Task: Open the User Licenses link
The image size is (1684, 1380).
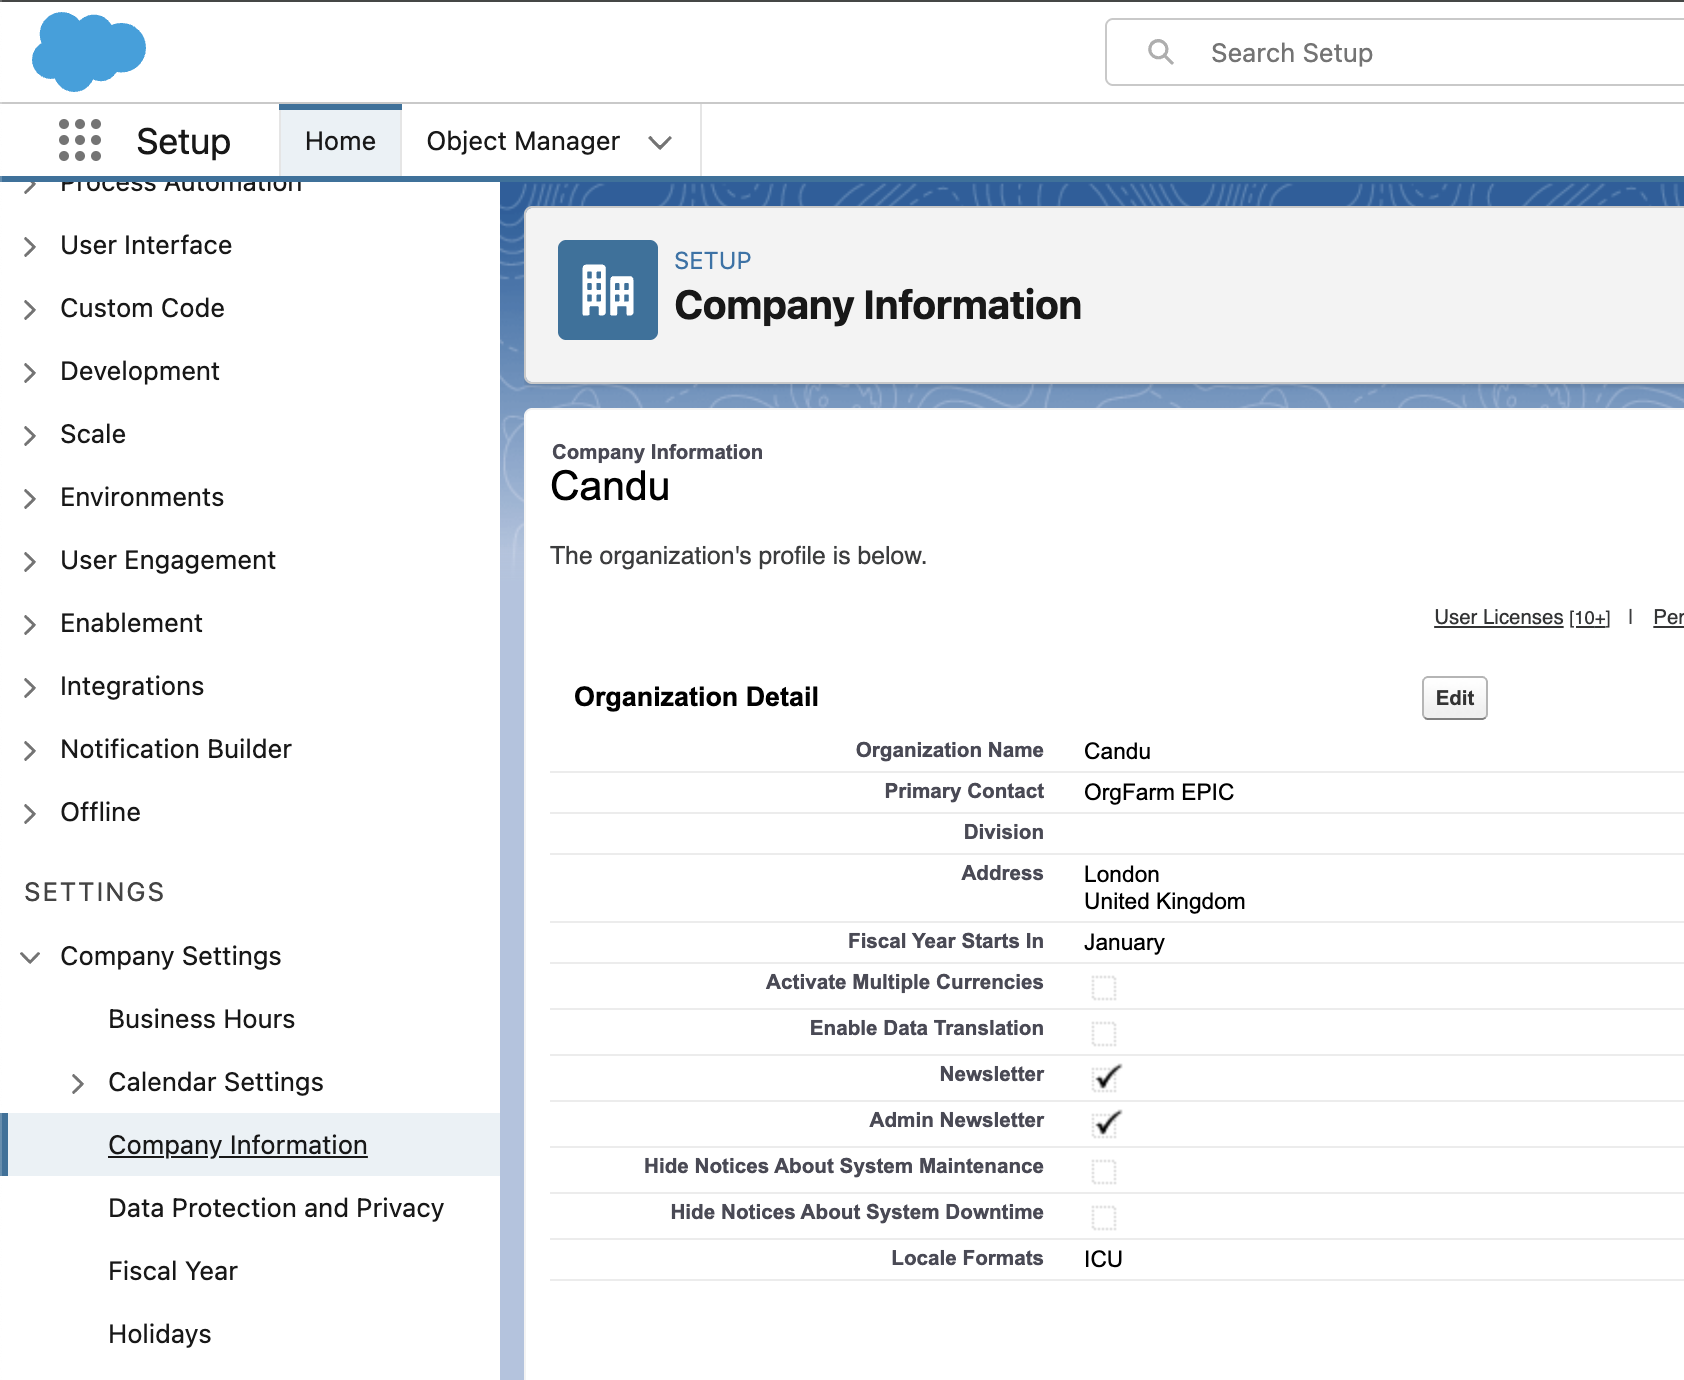Action: [x=1498, y=617]
